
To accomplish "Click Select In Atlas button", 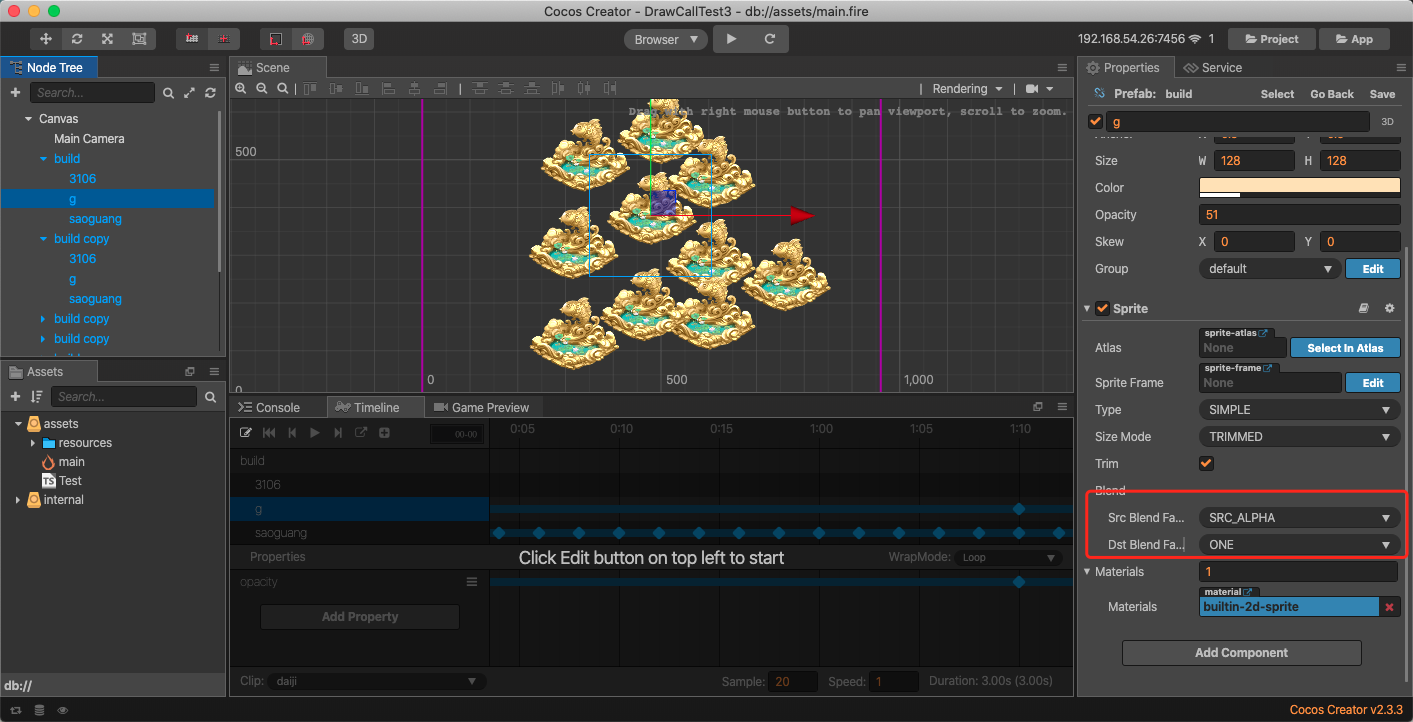I will tap(1345, 348).
